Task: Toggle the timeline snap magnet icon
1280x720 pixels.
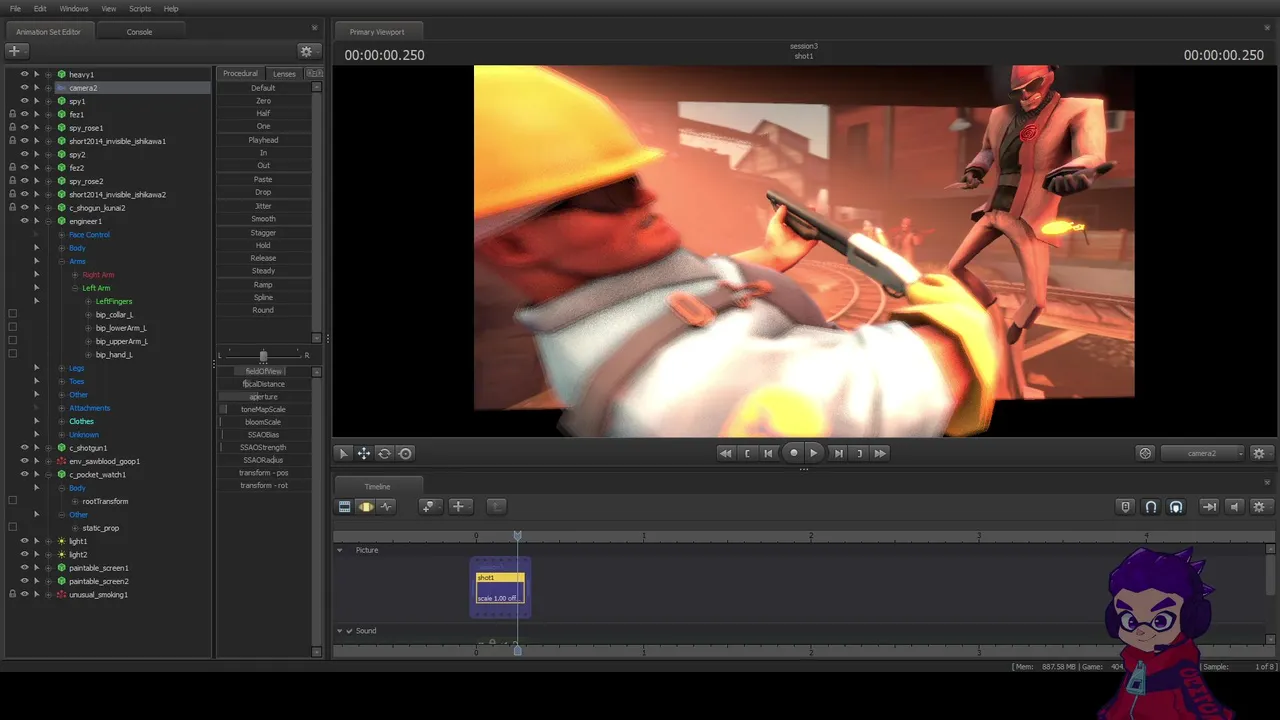Action: point(1151,507)
